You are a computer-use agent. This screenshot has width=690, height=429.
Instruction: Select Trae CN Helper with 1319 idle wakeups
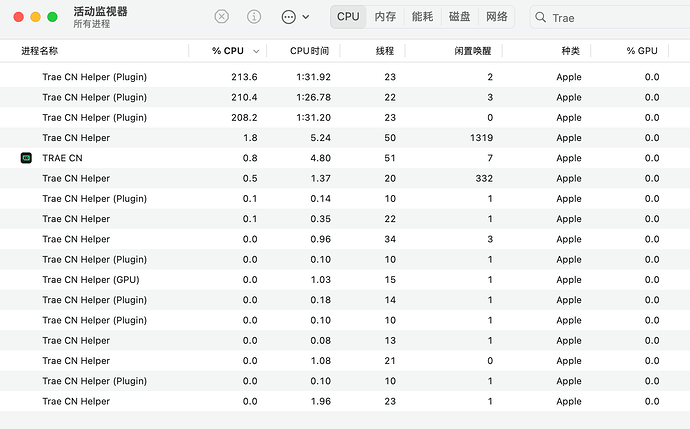(x=345, y=138)
